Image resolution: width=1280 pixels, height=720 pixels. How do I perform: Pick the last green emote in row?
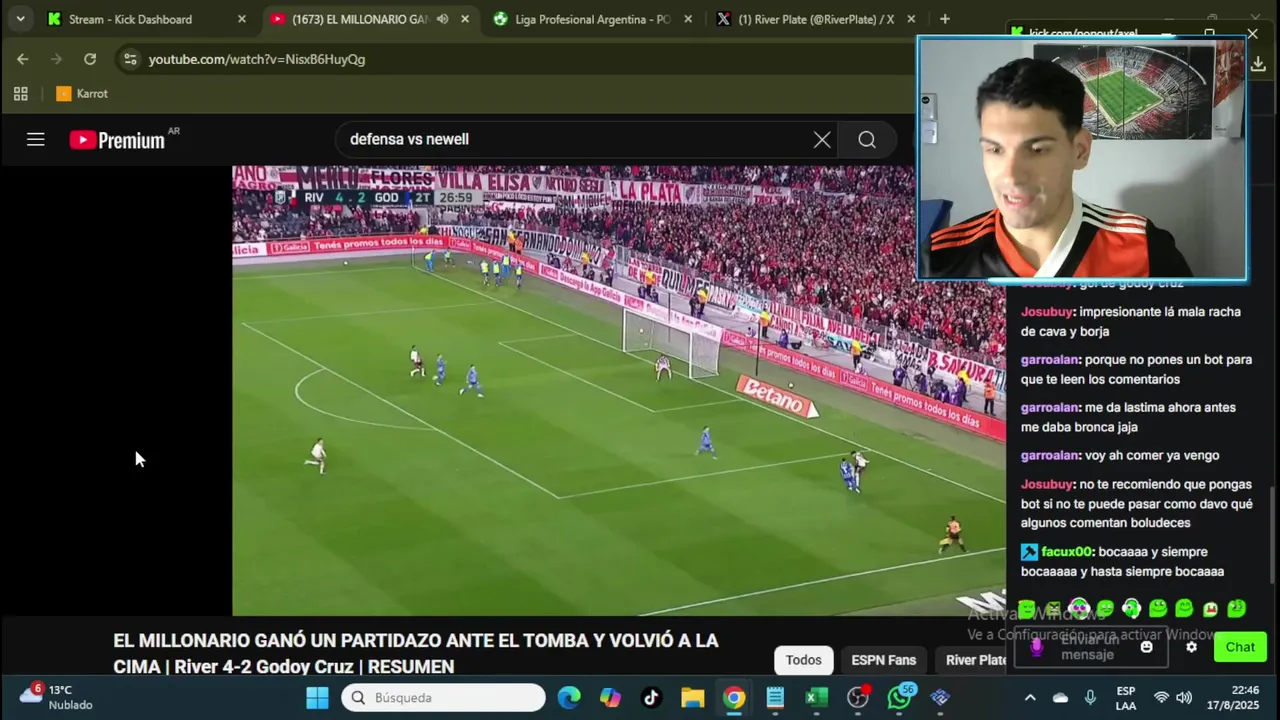(1236, 608)
